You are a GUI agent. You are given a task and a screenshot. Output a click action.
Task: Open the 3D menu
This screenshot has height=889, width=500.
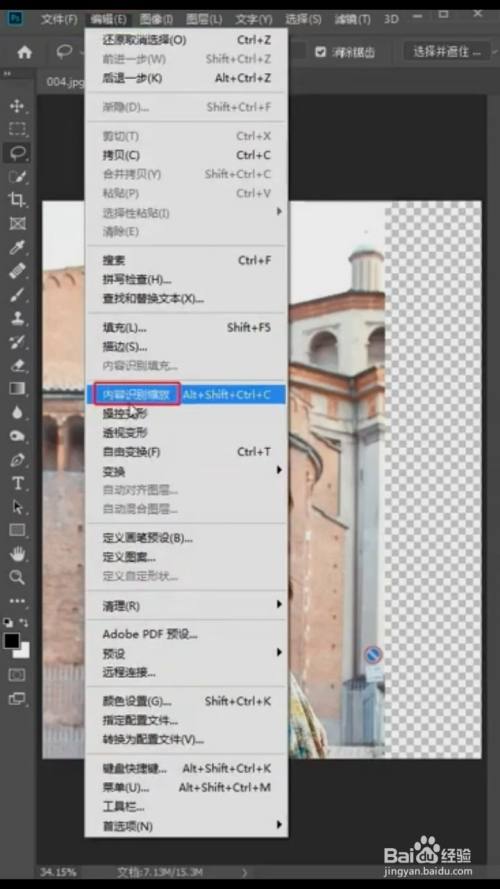coord(391,19)
